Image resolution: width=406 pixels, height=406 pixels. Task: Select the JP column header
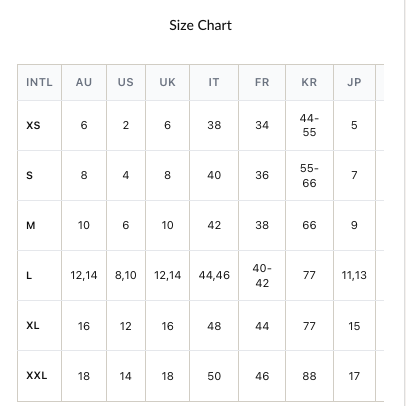(x=354, y=82)
